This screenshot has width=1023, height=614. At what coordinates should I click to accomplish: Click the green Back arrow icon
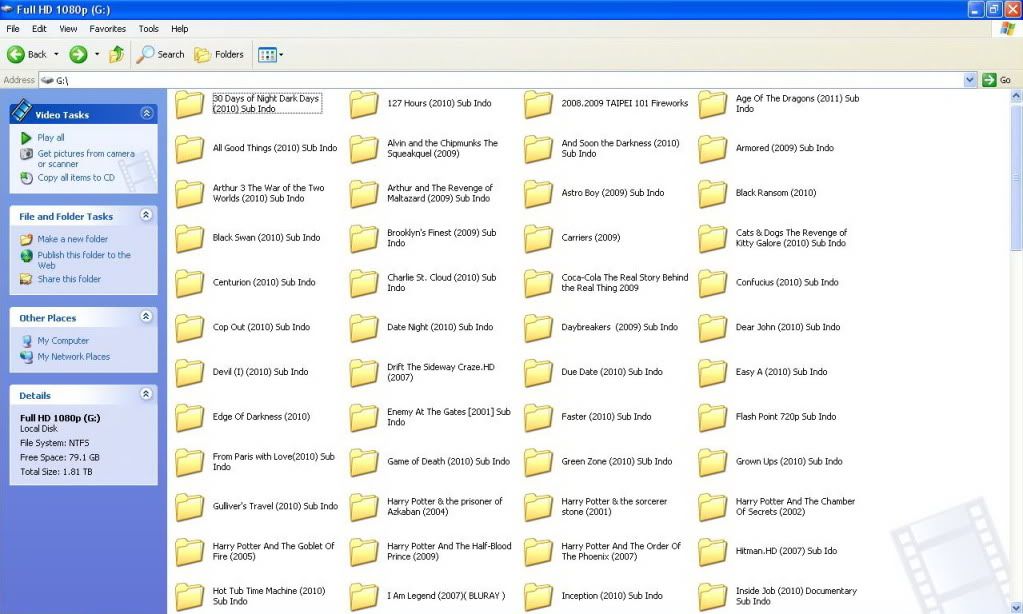(16, 55)
